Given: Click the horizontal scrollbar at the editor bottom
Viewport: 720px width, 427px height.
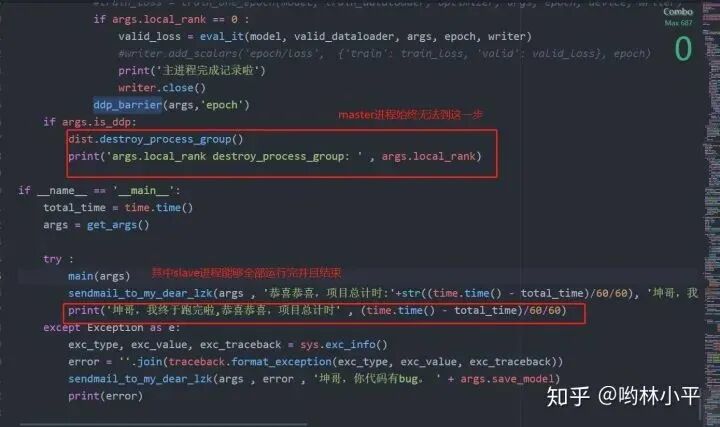Looking at the screenshot, I should (163, 425).
